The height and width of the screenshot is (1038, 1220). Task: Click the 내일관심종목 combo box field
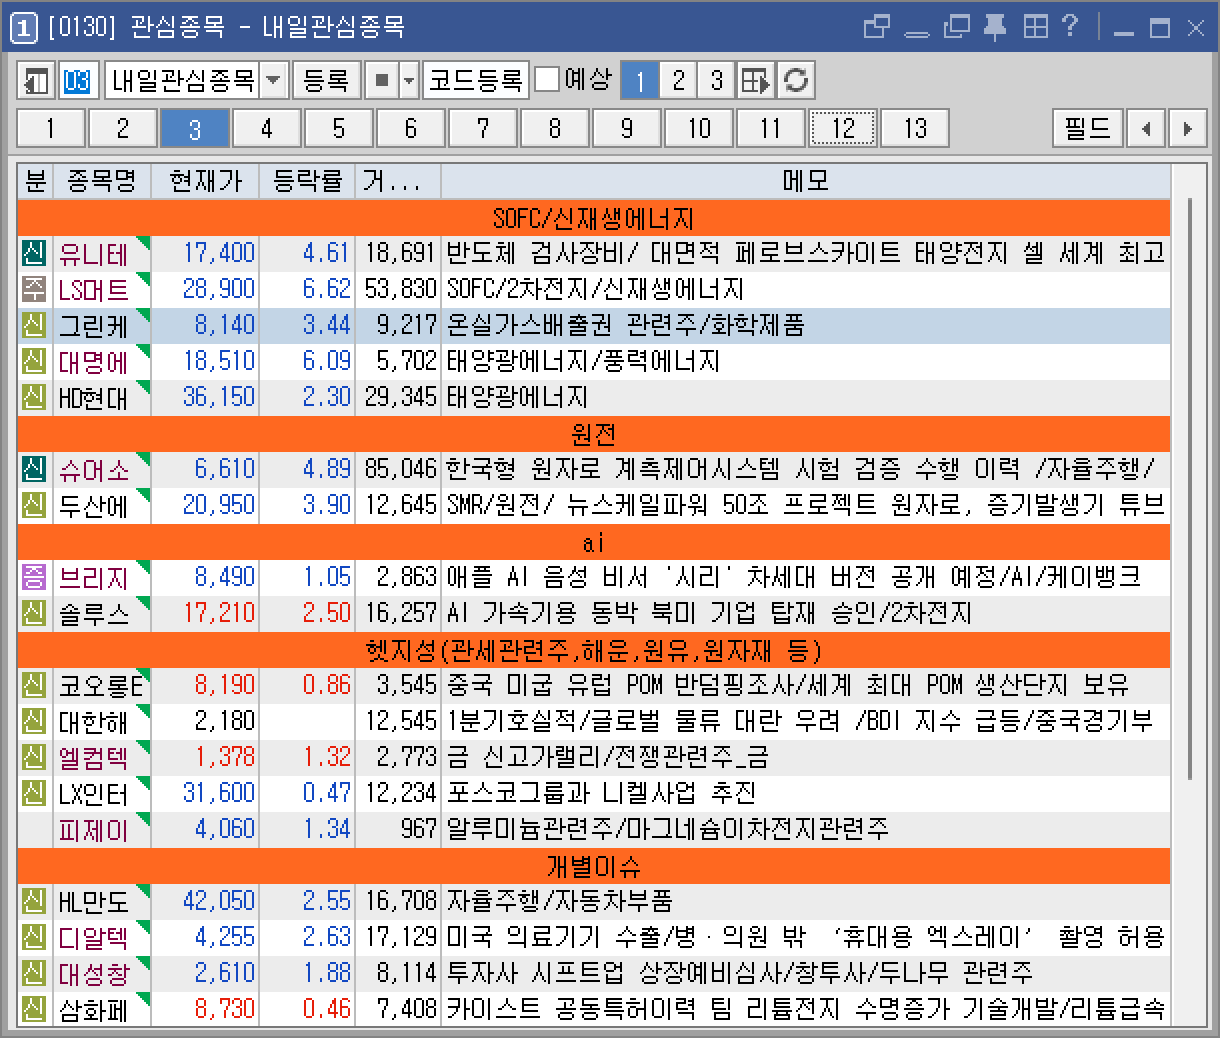[196, 80]
